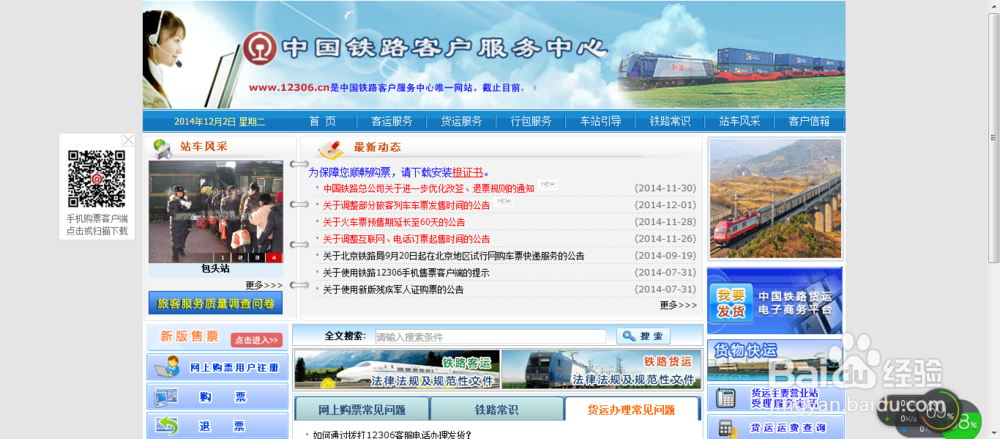Screen dimensions: 1000x439
Task: Open the 货物快运 banner
Action: [x=774, y=361]
